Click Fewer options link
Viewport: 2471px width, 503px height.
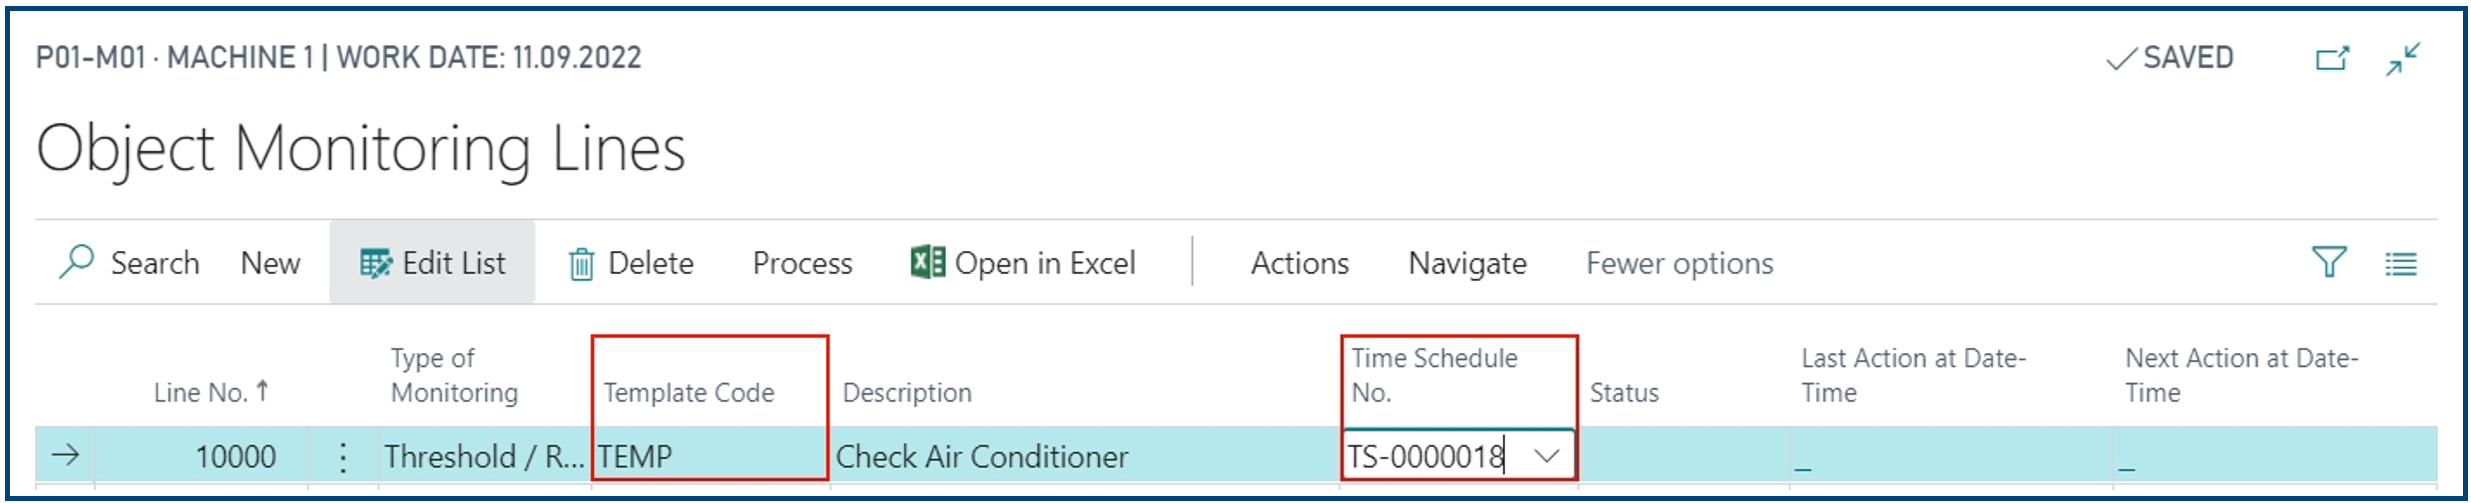(x=1679, y=264)
